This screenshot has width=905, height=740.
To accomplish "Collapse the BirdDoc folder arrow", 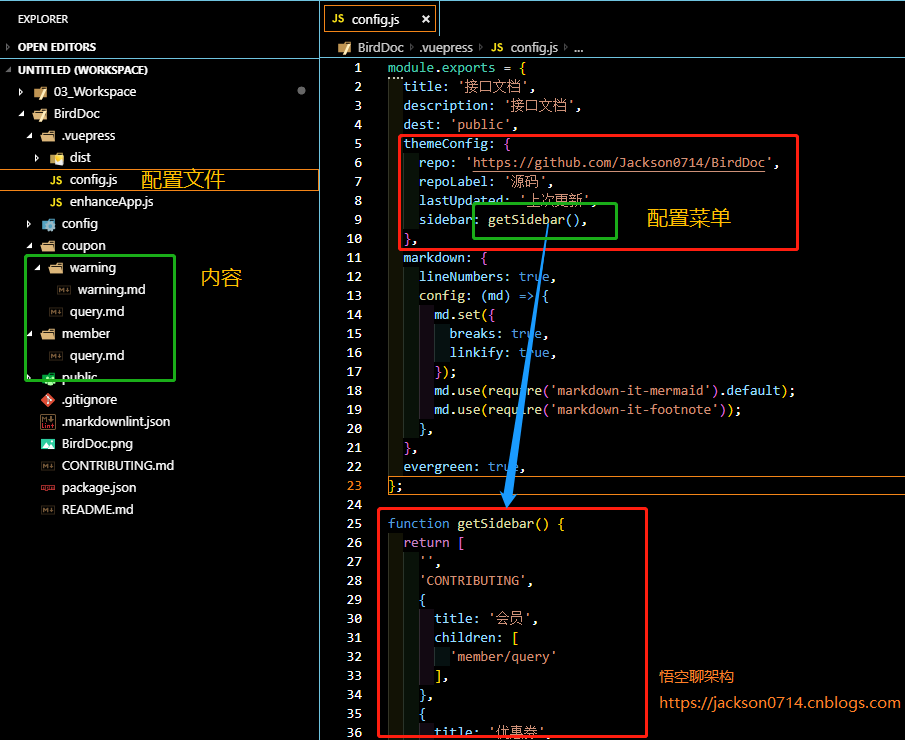I will point(21,114).
